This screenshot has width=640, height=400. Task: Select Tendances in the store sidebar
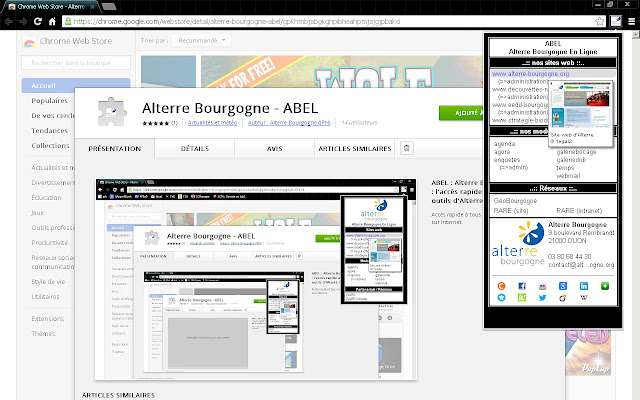pos(49,131)
